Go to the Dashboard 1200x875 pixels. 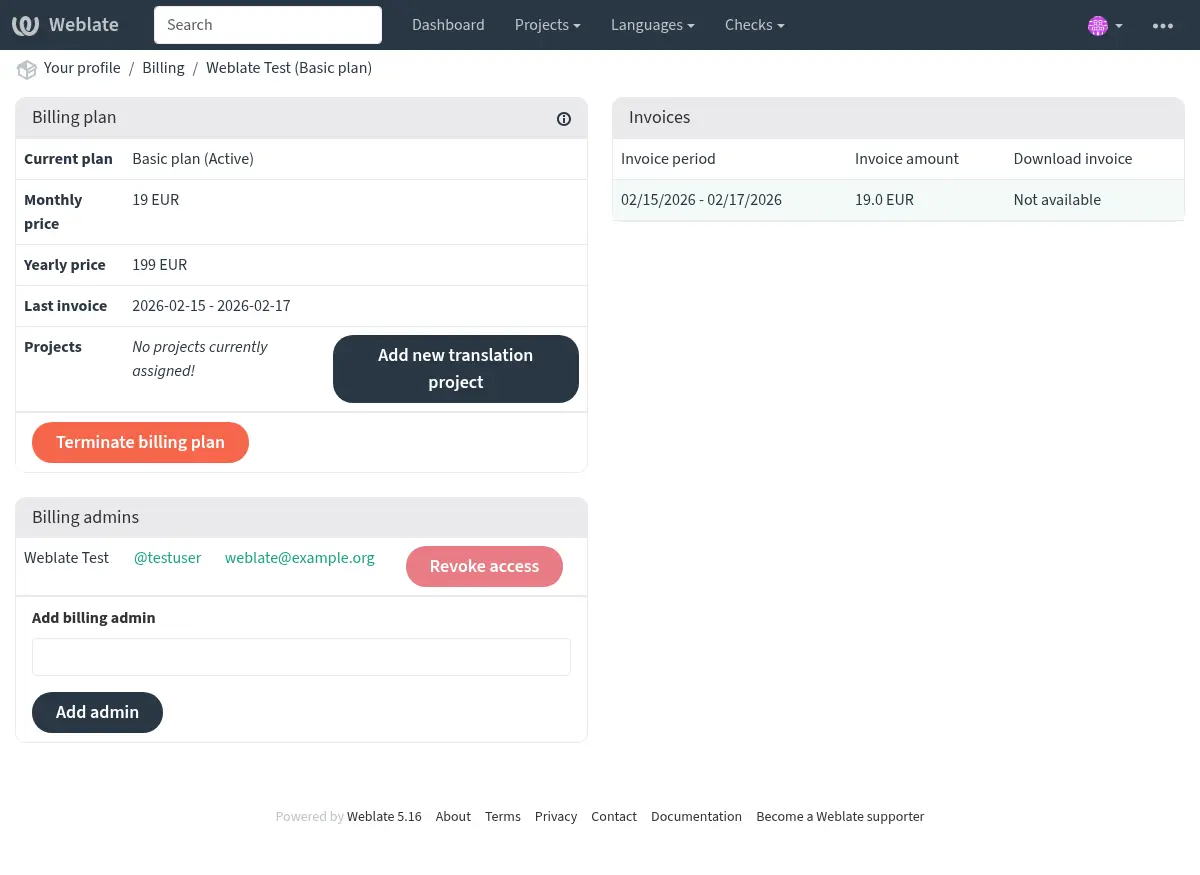(x=448, y=25)
